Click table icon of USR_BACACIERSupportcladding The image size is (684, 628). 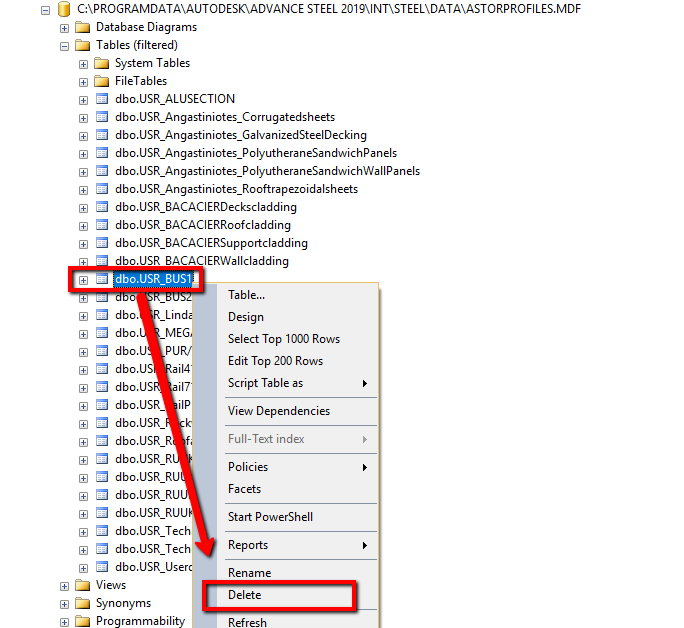point(102,243)
